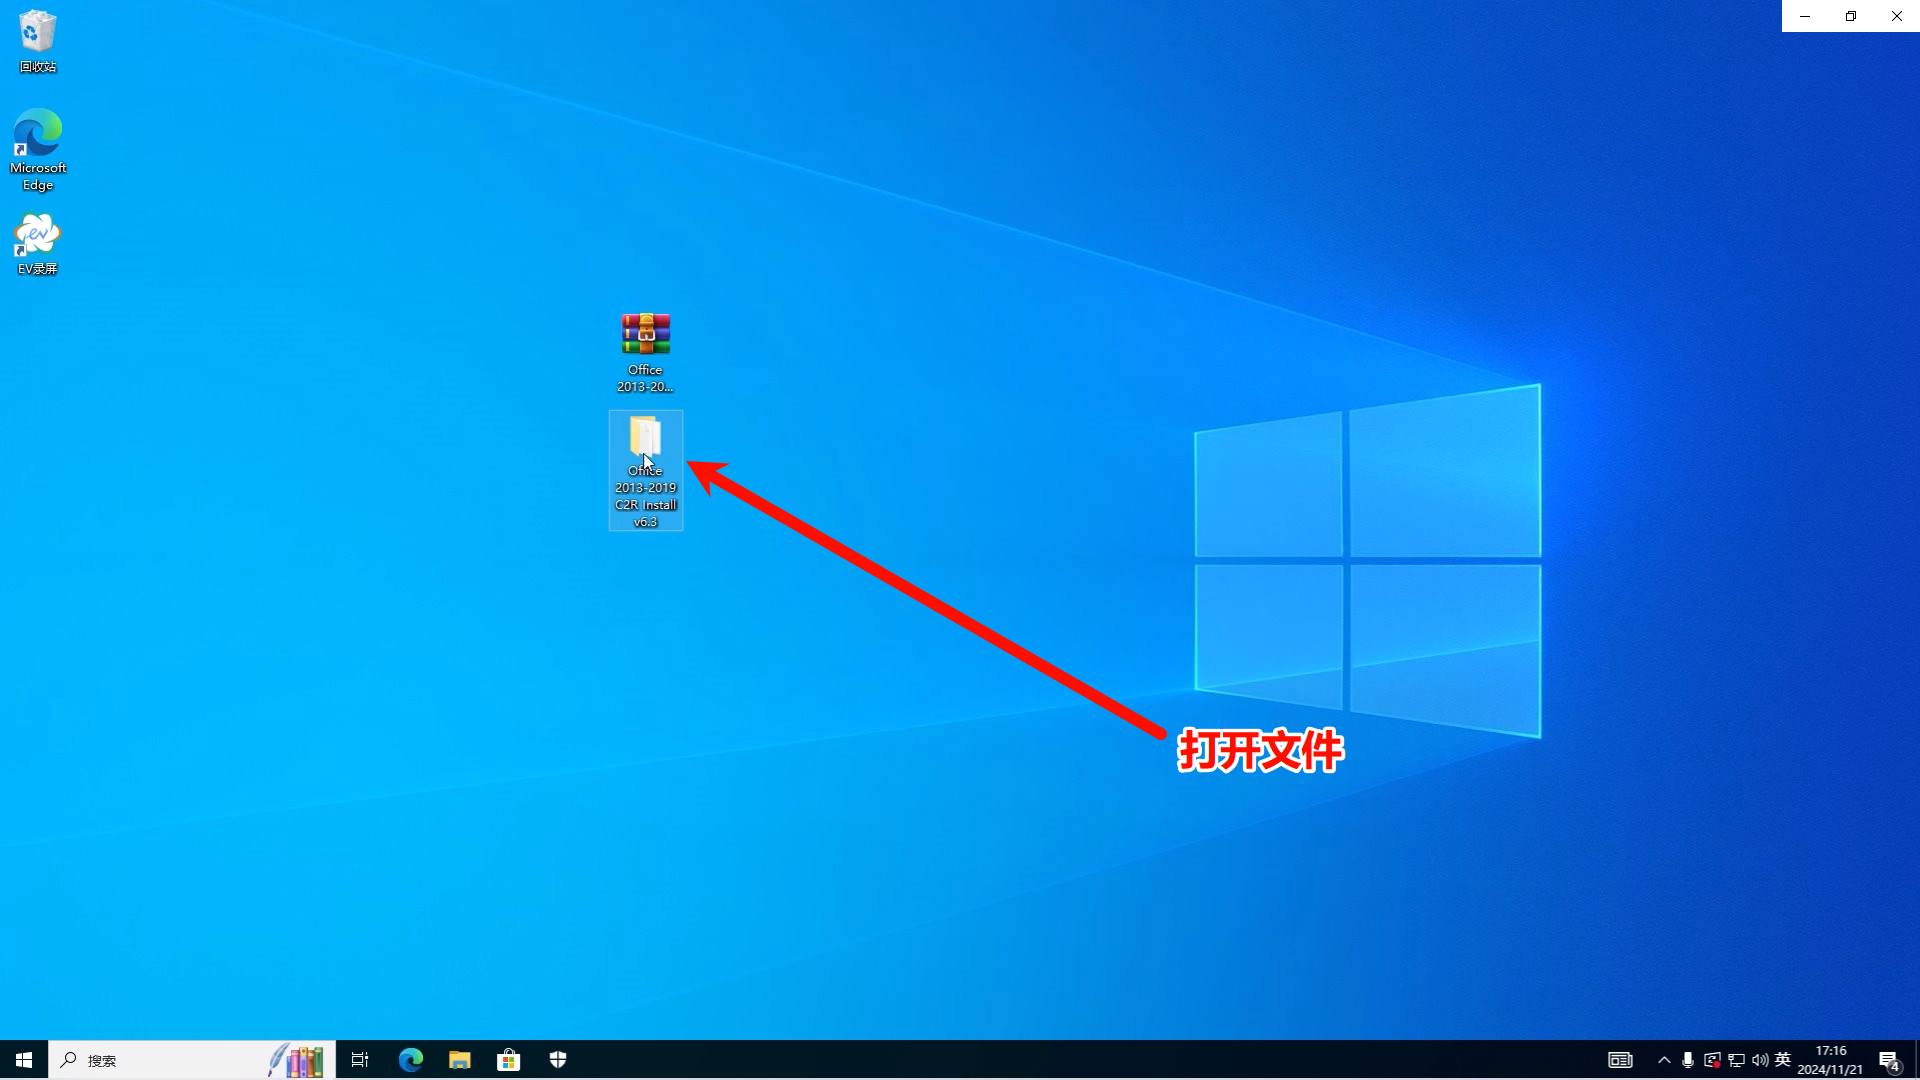Restore down the remote session window
The height and width of the screenshot is (1080, 1920).
pyautogui.click(x=1851, y=16)
